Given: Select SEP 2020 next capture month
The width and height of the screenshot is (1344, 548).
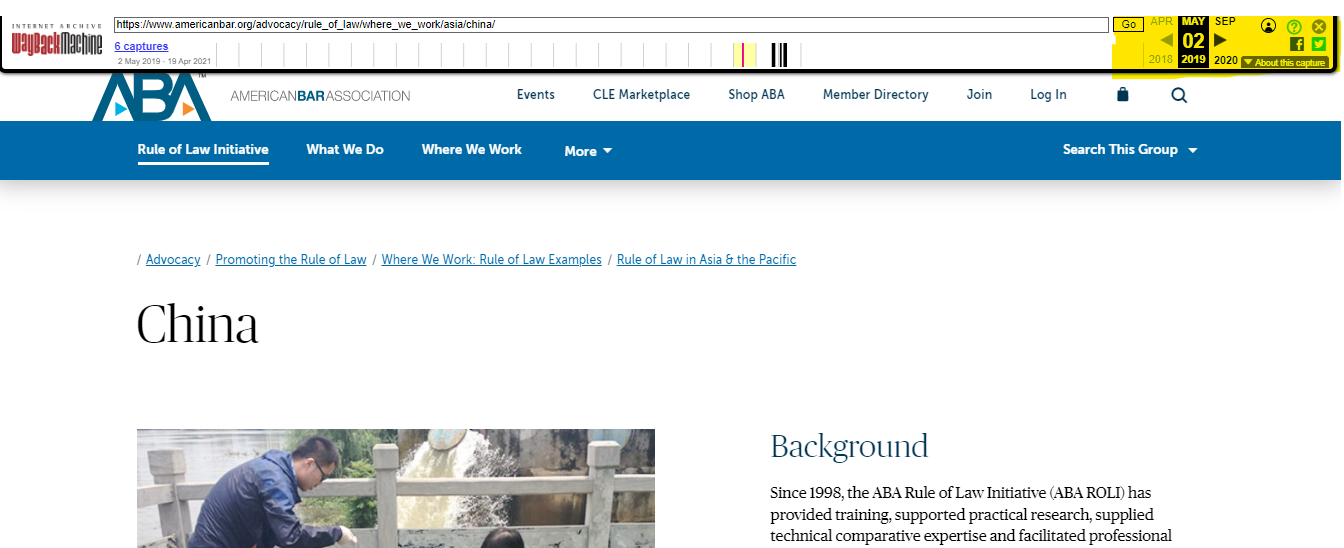Looking at the screenshot, I should [x=1225, y=40].
